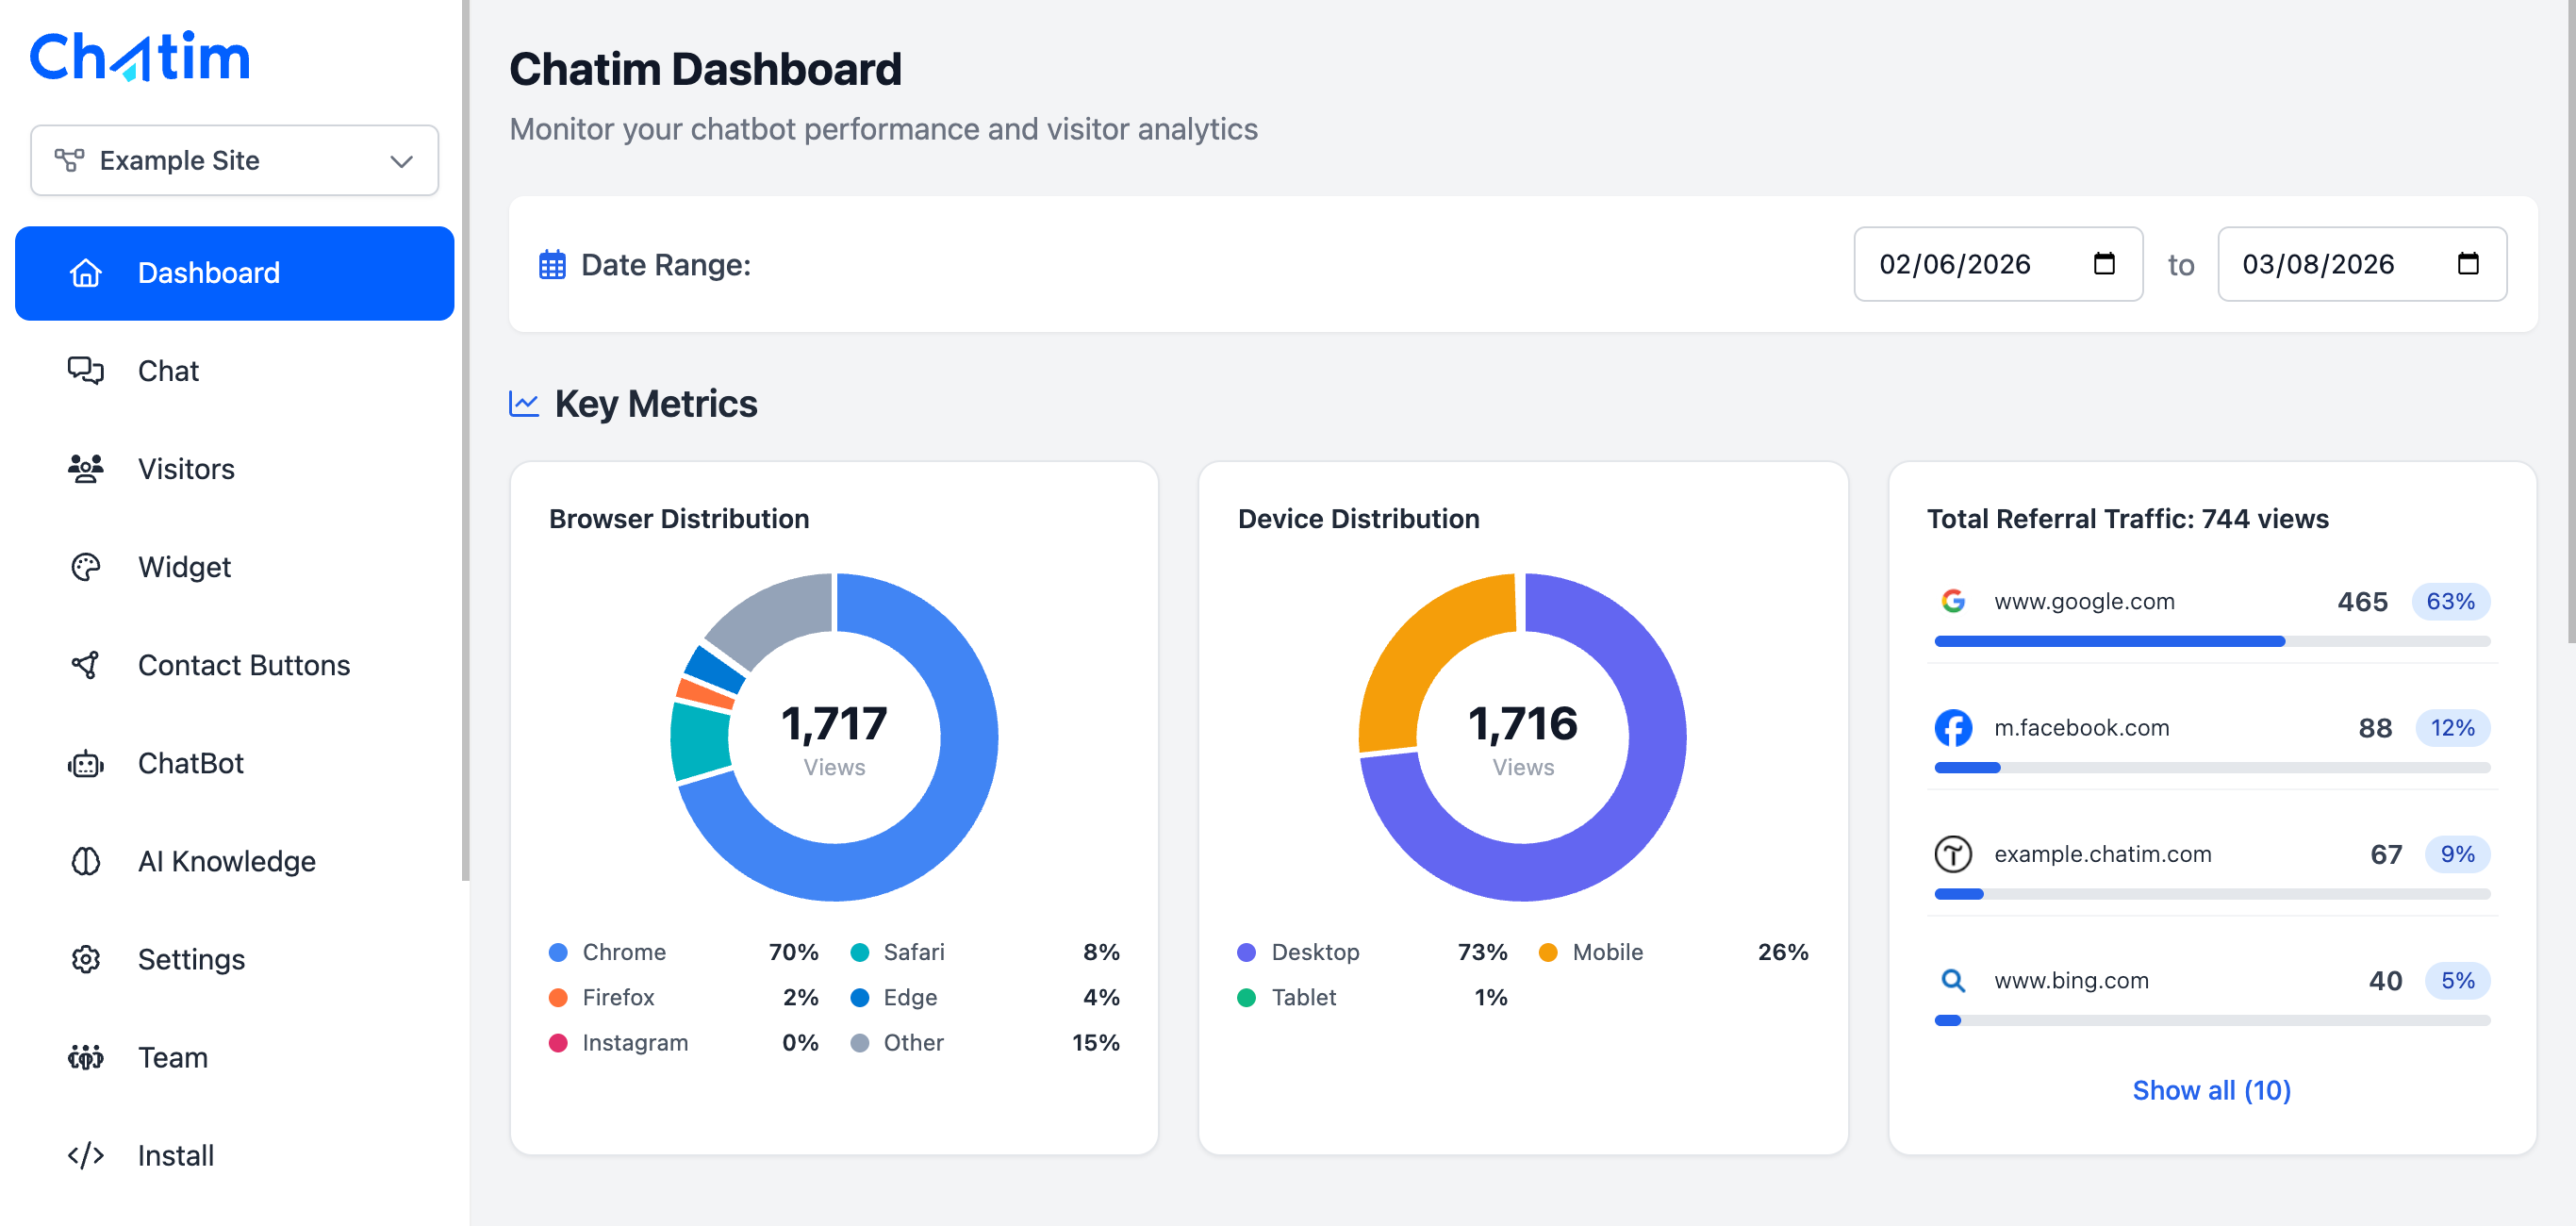Toggle Mobile legend entry in device chart

(1606, 952)
